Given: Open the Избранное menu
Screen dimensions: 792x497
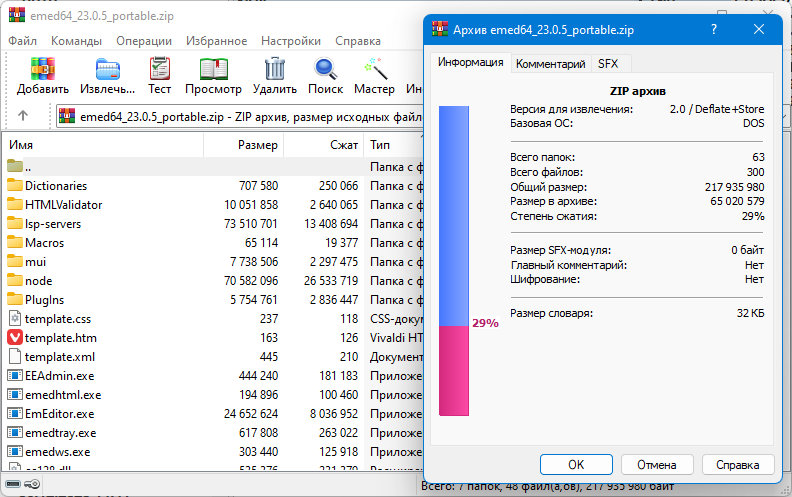Looking at the screenshot, I should pos(217,41).
